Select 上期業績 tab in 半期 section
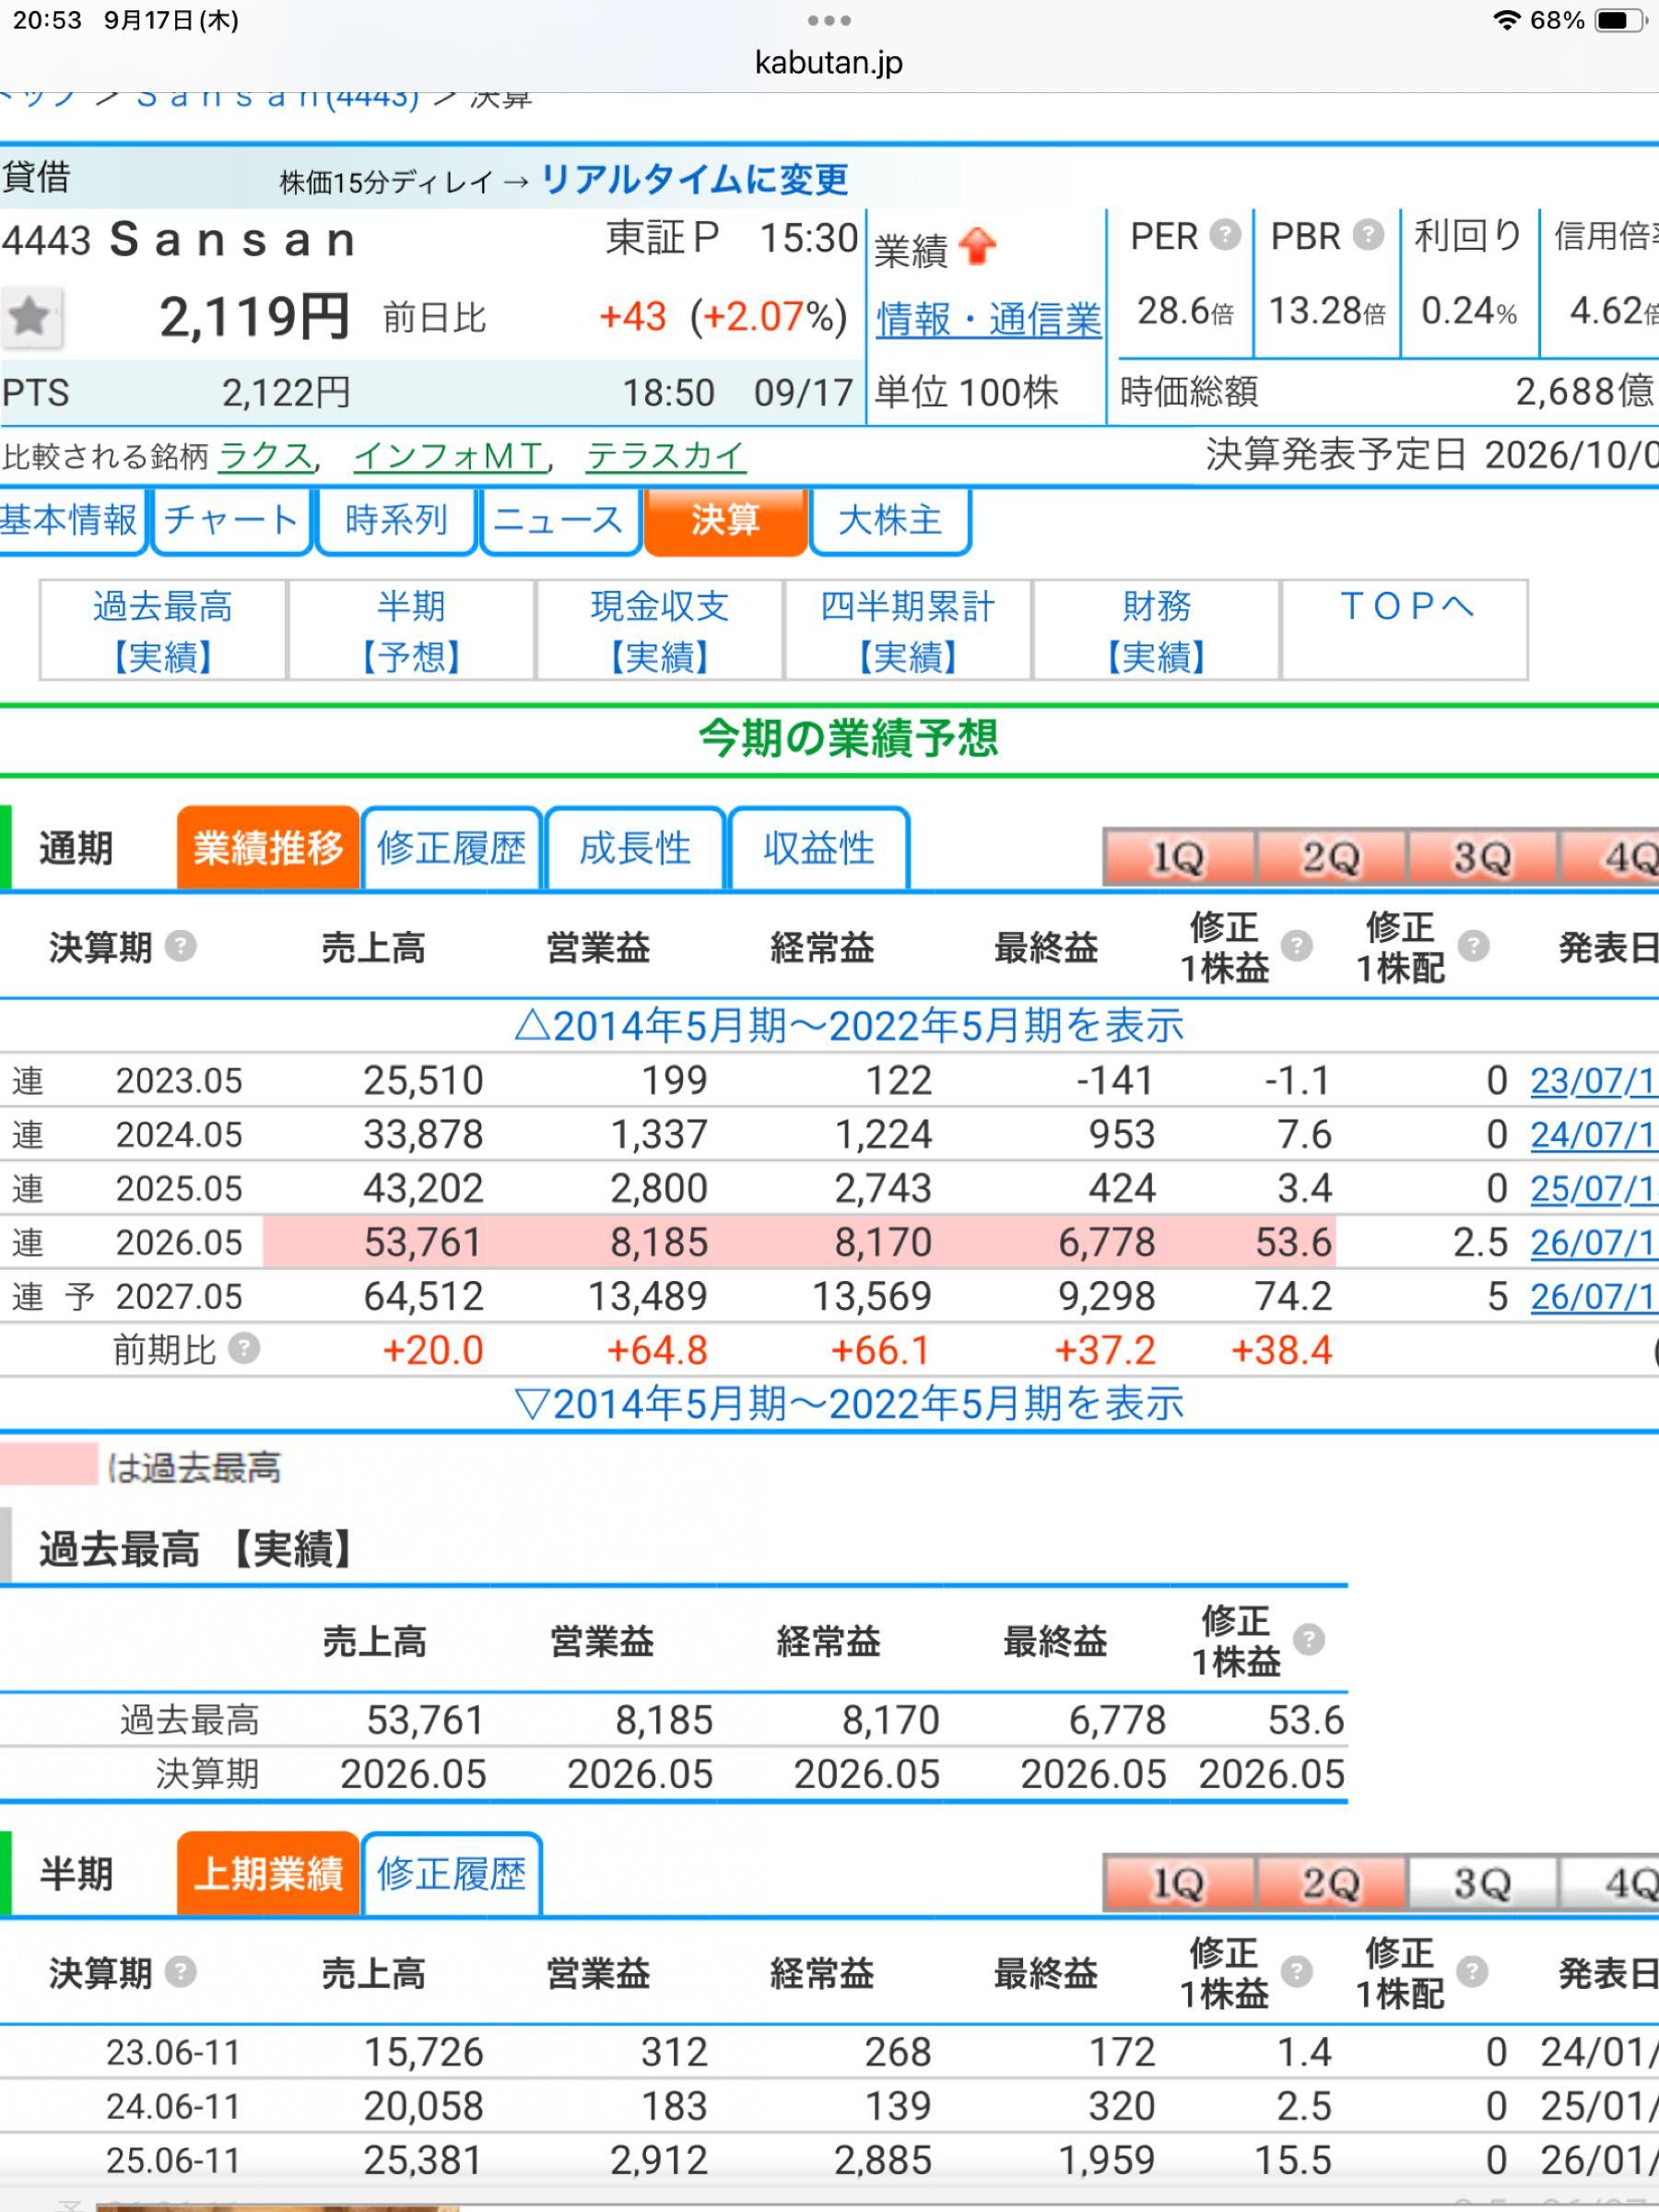1659x2212 pixels. [x=268, y=1874]
